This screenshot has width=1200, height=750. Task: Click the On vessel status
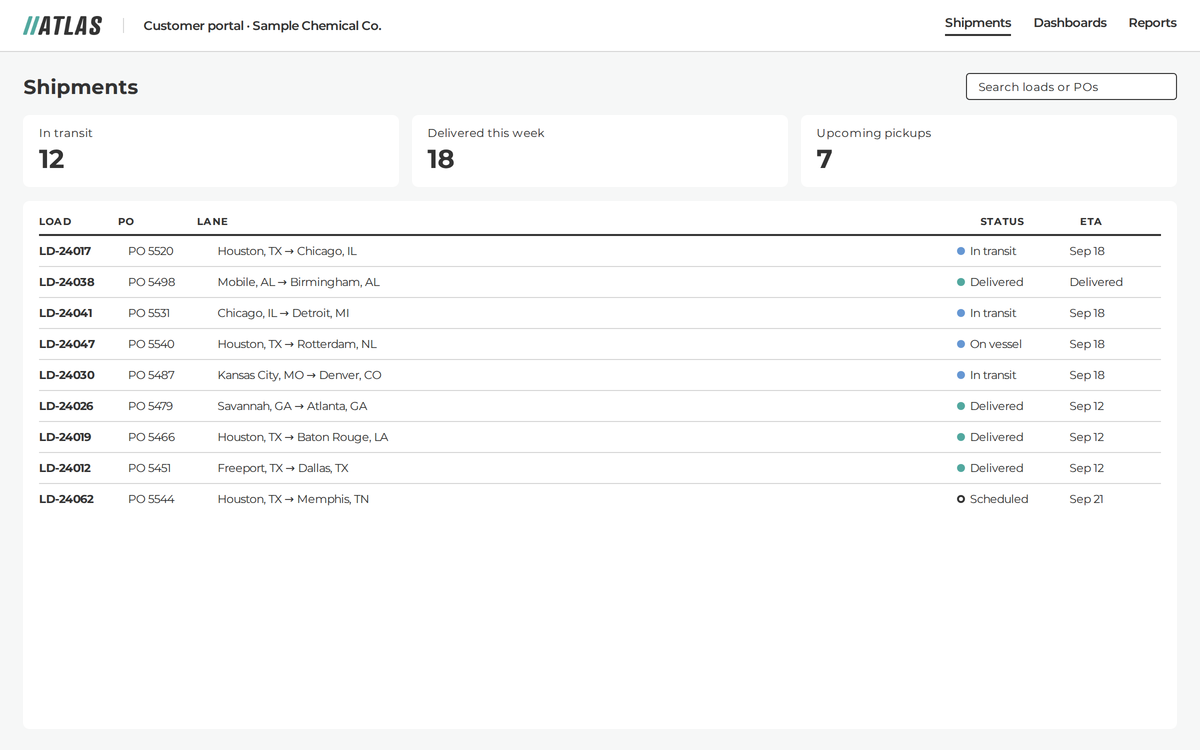click(990, 344)
